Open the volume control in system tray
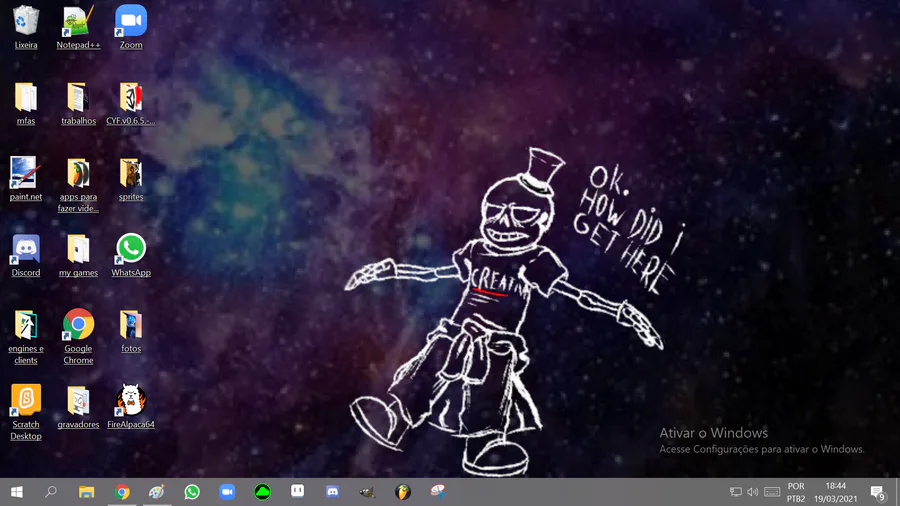Image resolution: width=900 pixels, height=506 pixels. pyautogui.click(x=752, y=492)
